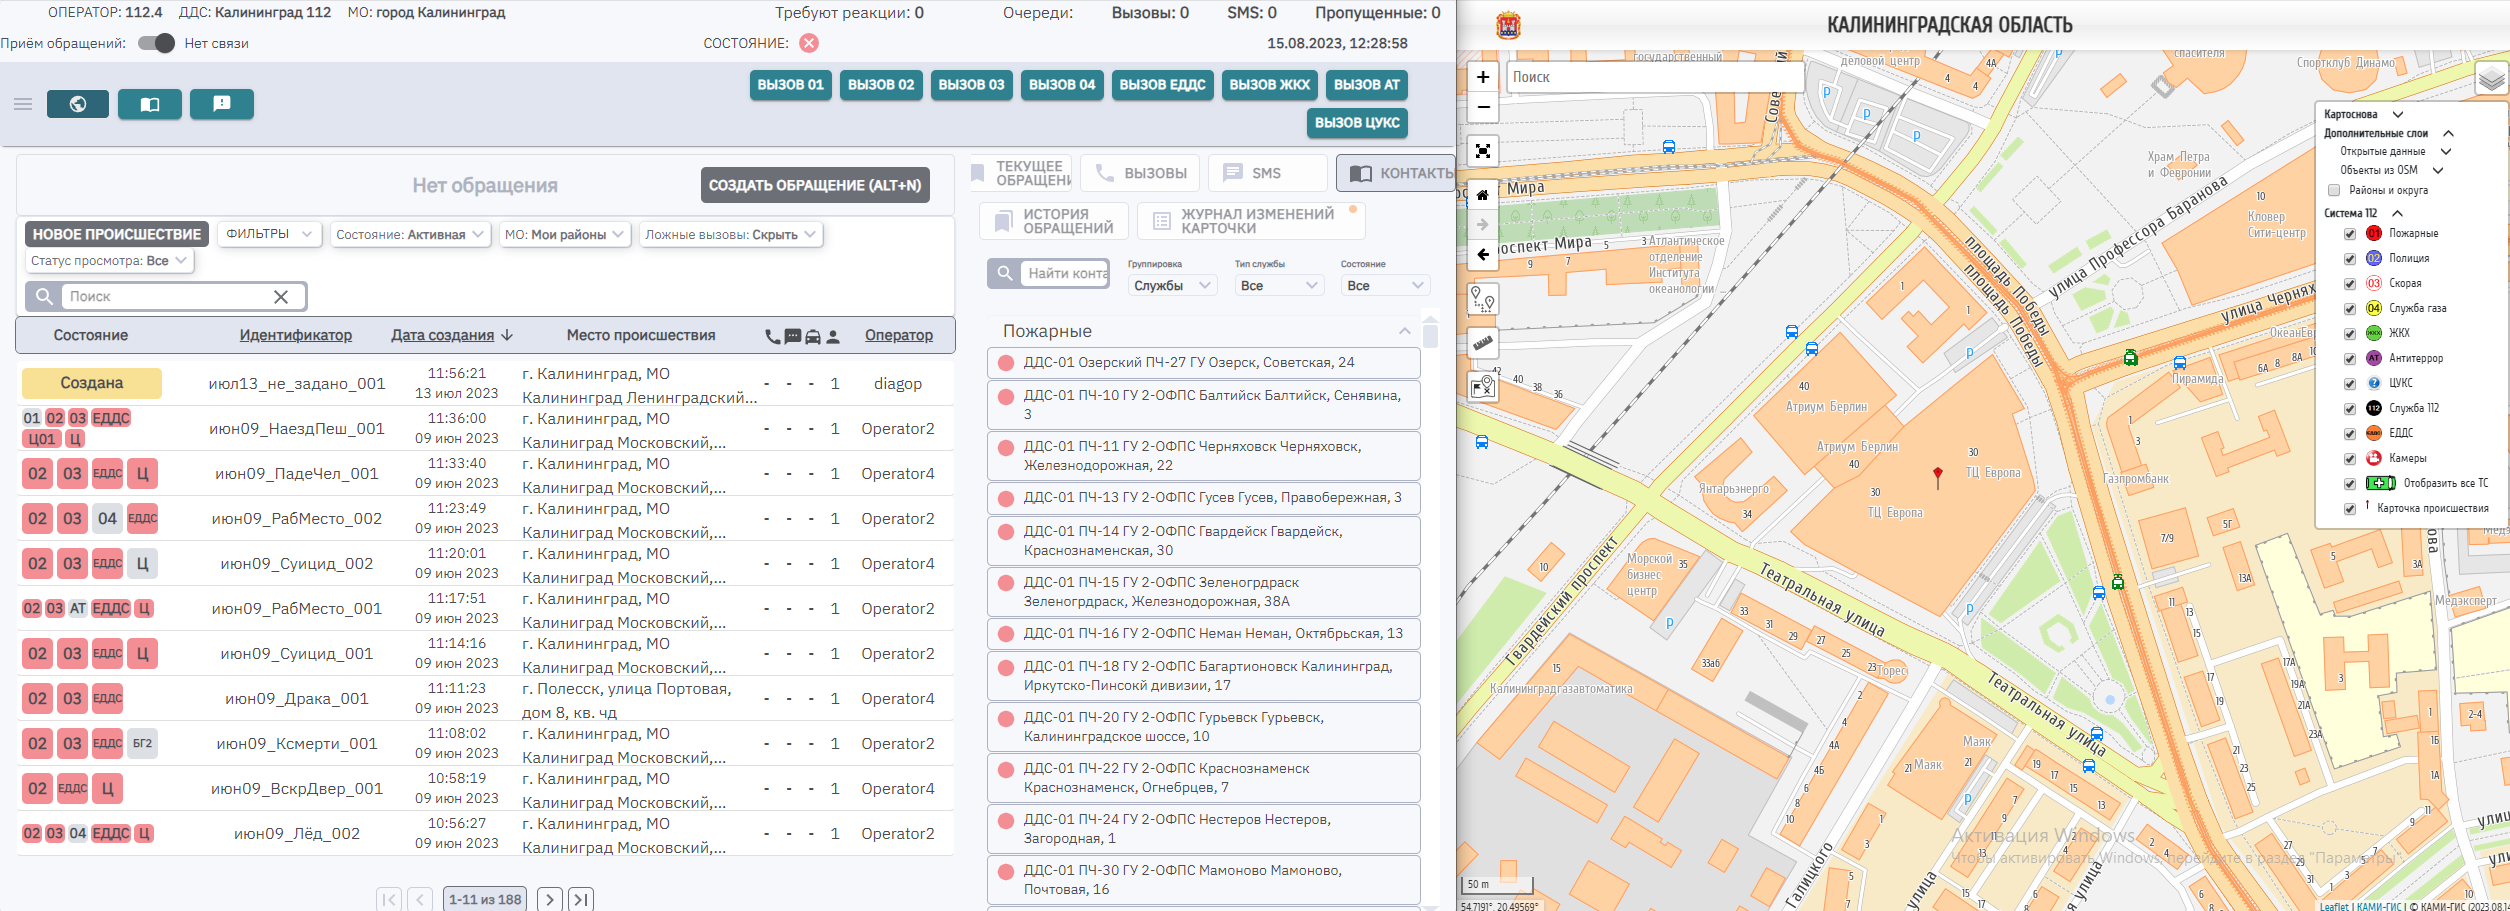This screenshot has width=2510, height=911.
Task: Select the map ruler measure tool
Action: click(1483, 343)
